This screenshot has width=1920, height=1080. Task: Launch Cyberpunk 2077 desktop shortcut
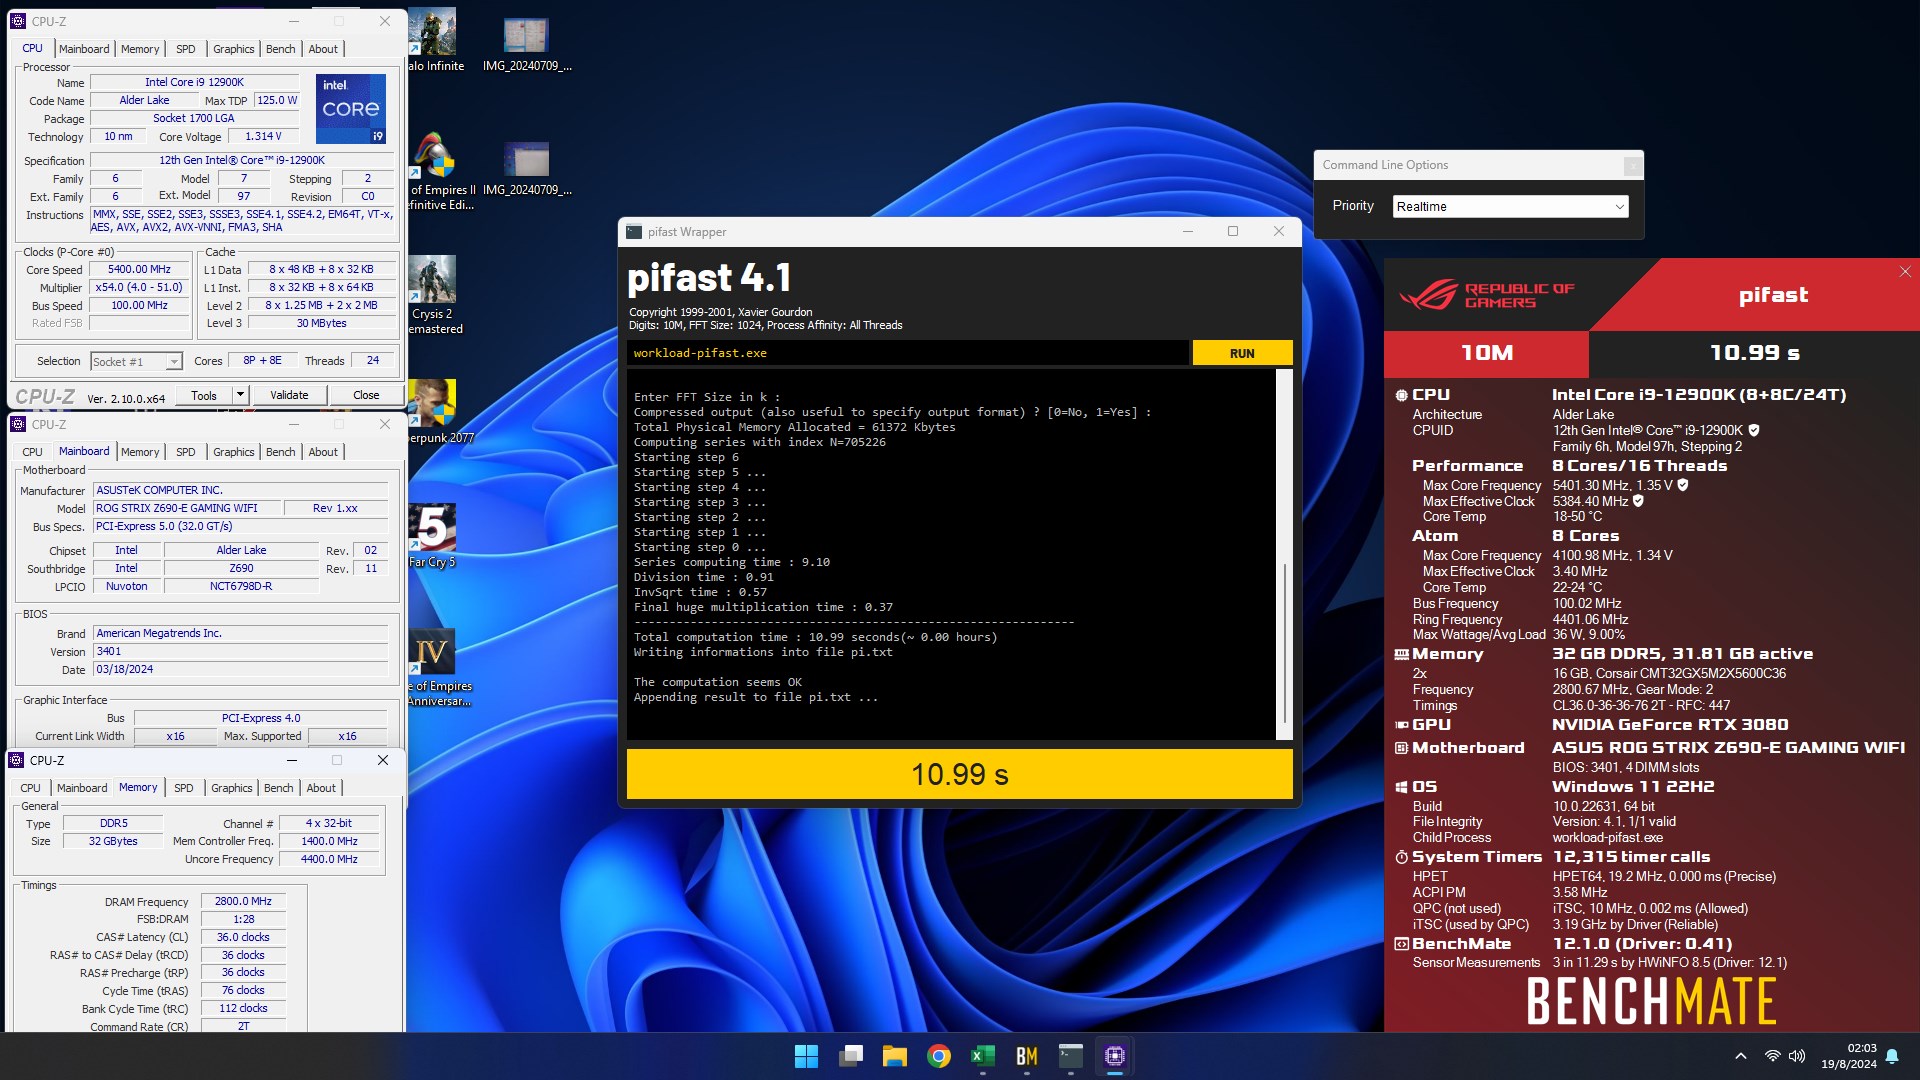(434, 412)
